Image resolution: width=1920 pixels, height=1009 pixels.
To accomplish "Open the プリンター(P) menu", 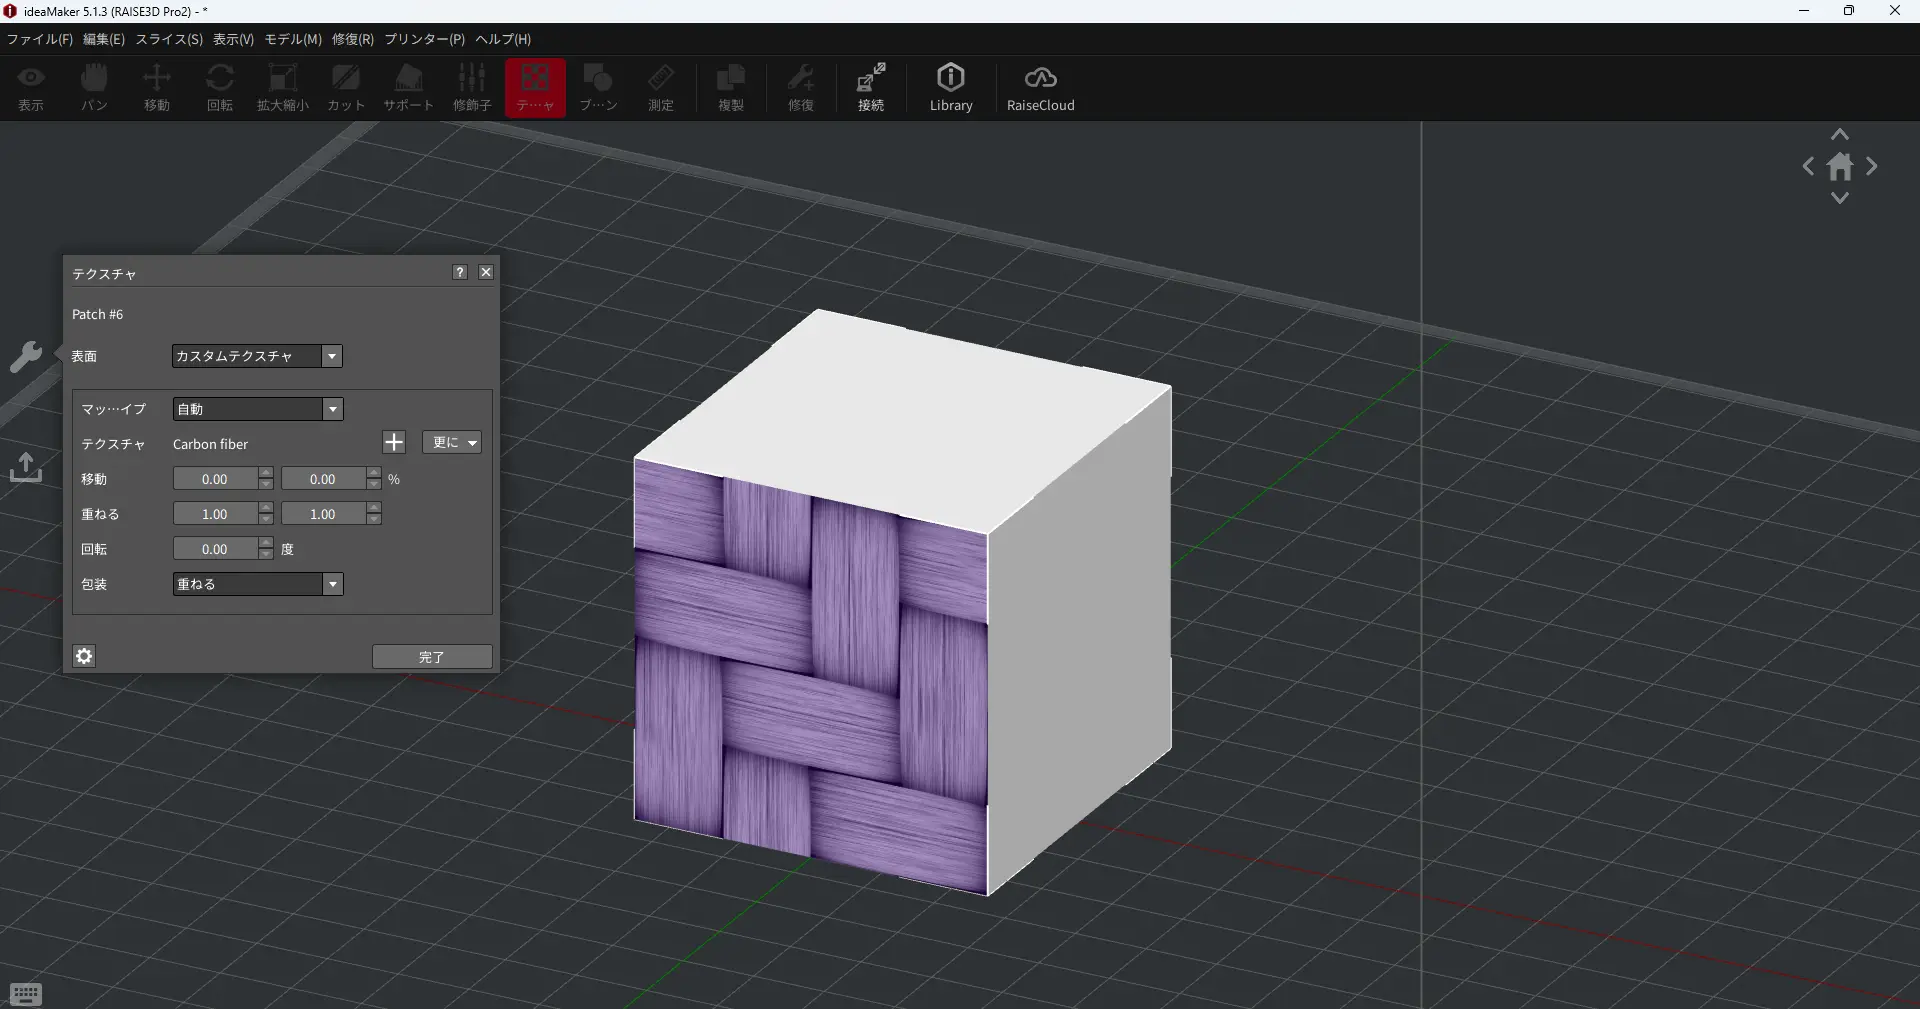I will 424,39.
